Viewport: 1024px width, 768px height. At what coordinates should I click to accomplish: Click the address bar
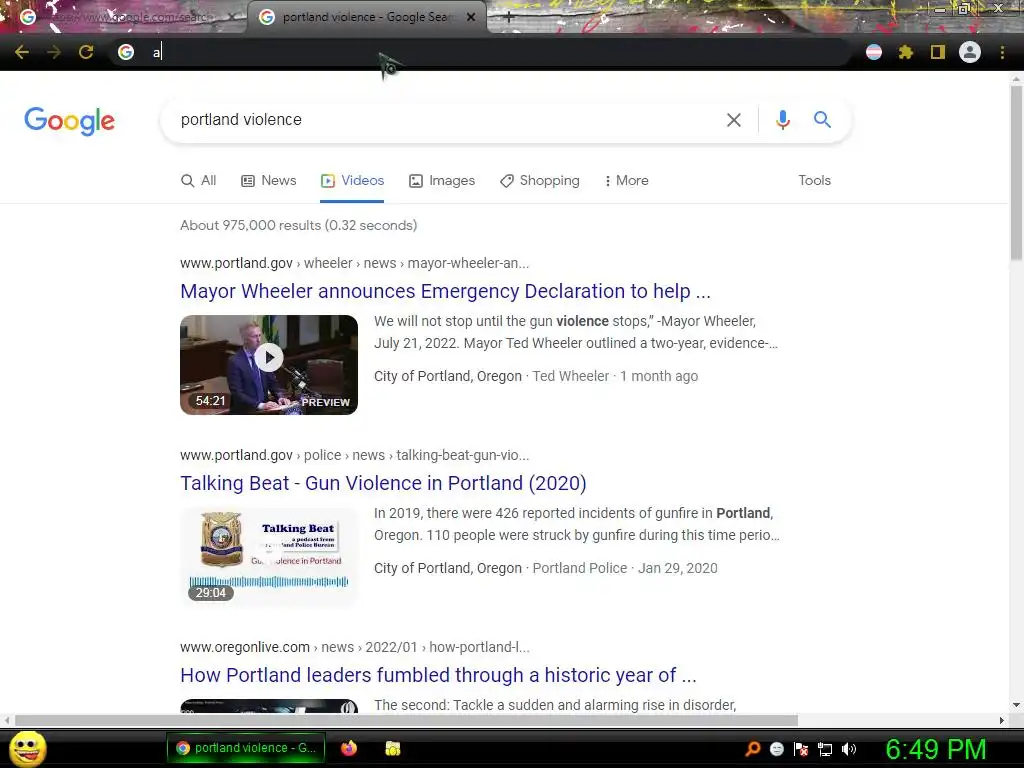(x=483, y=52)
